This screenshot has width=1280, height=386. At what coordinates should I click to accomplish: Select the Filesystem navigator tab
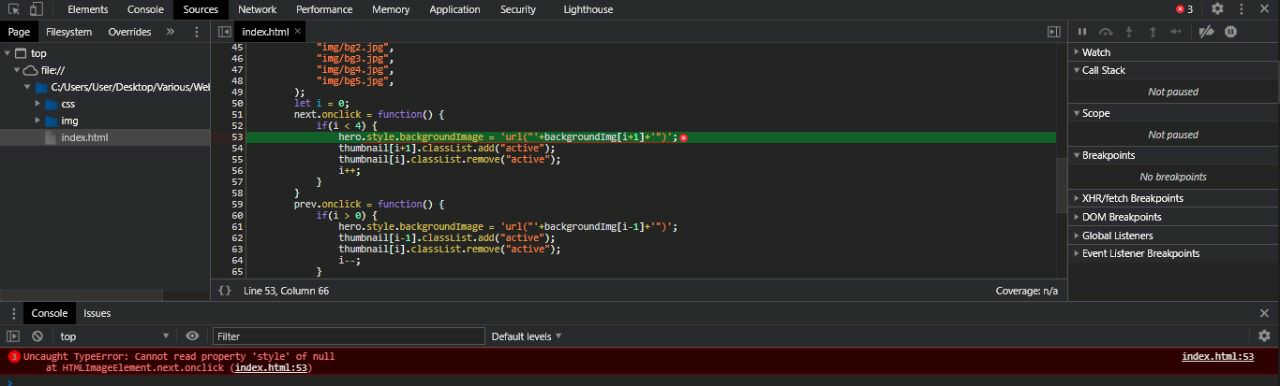[x=69, y=32]
